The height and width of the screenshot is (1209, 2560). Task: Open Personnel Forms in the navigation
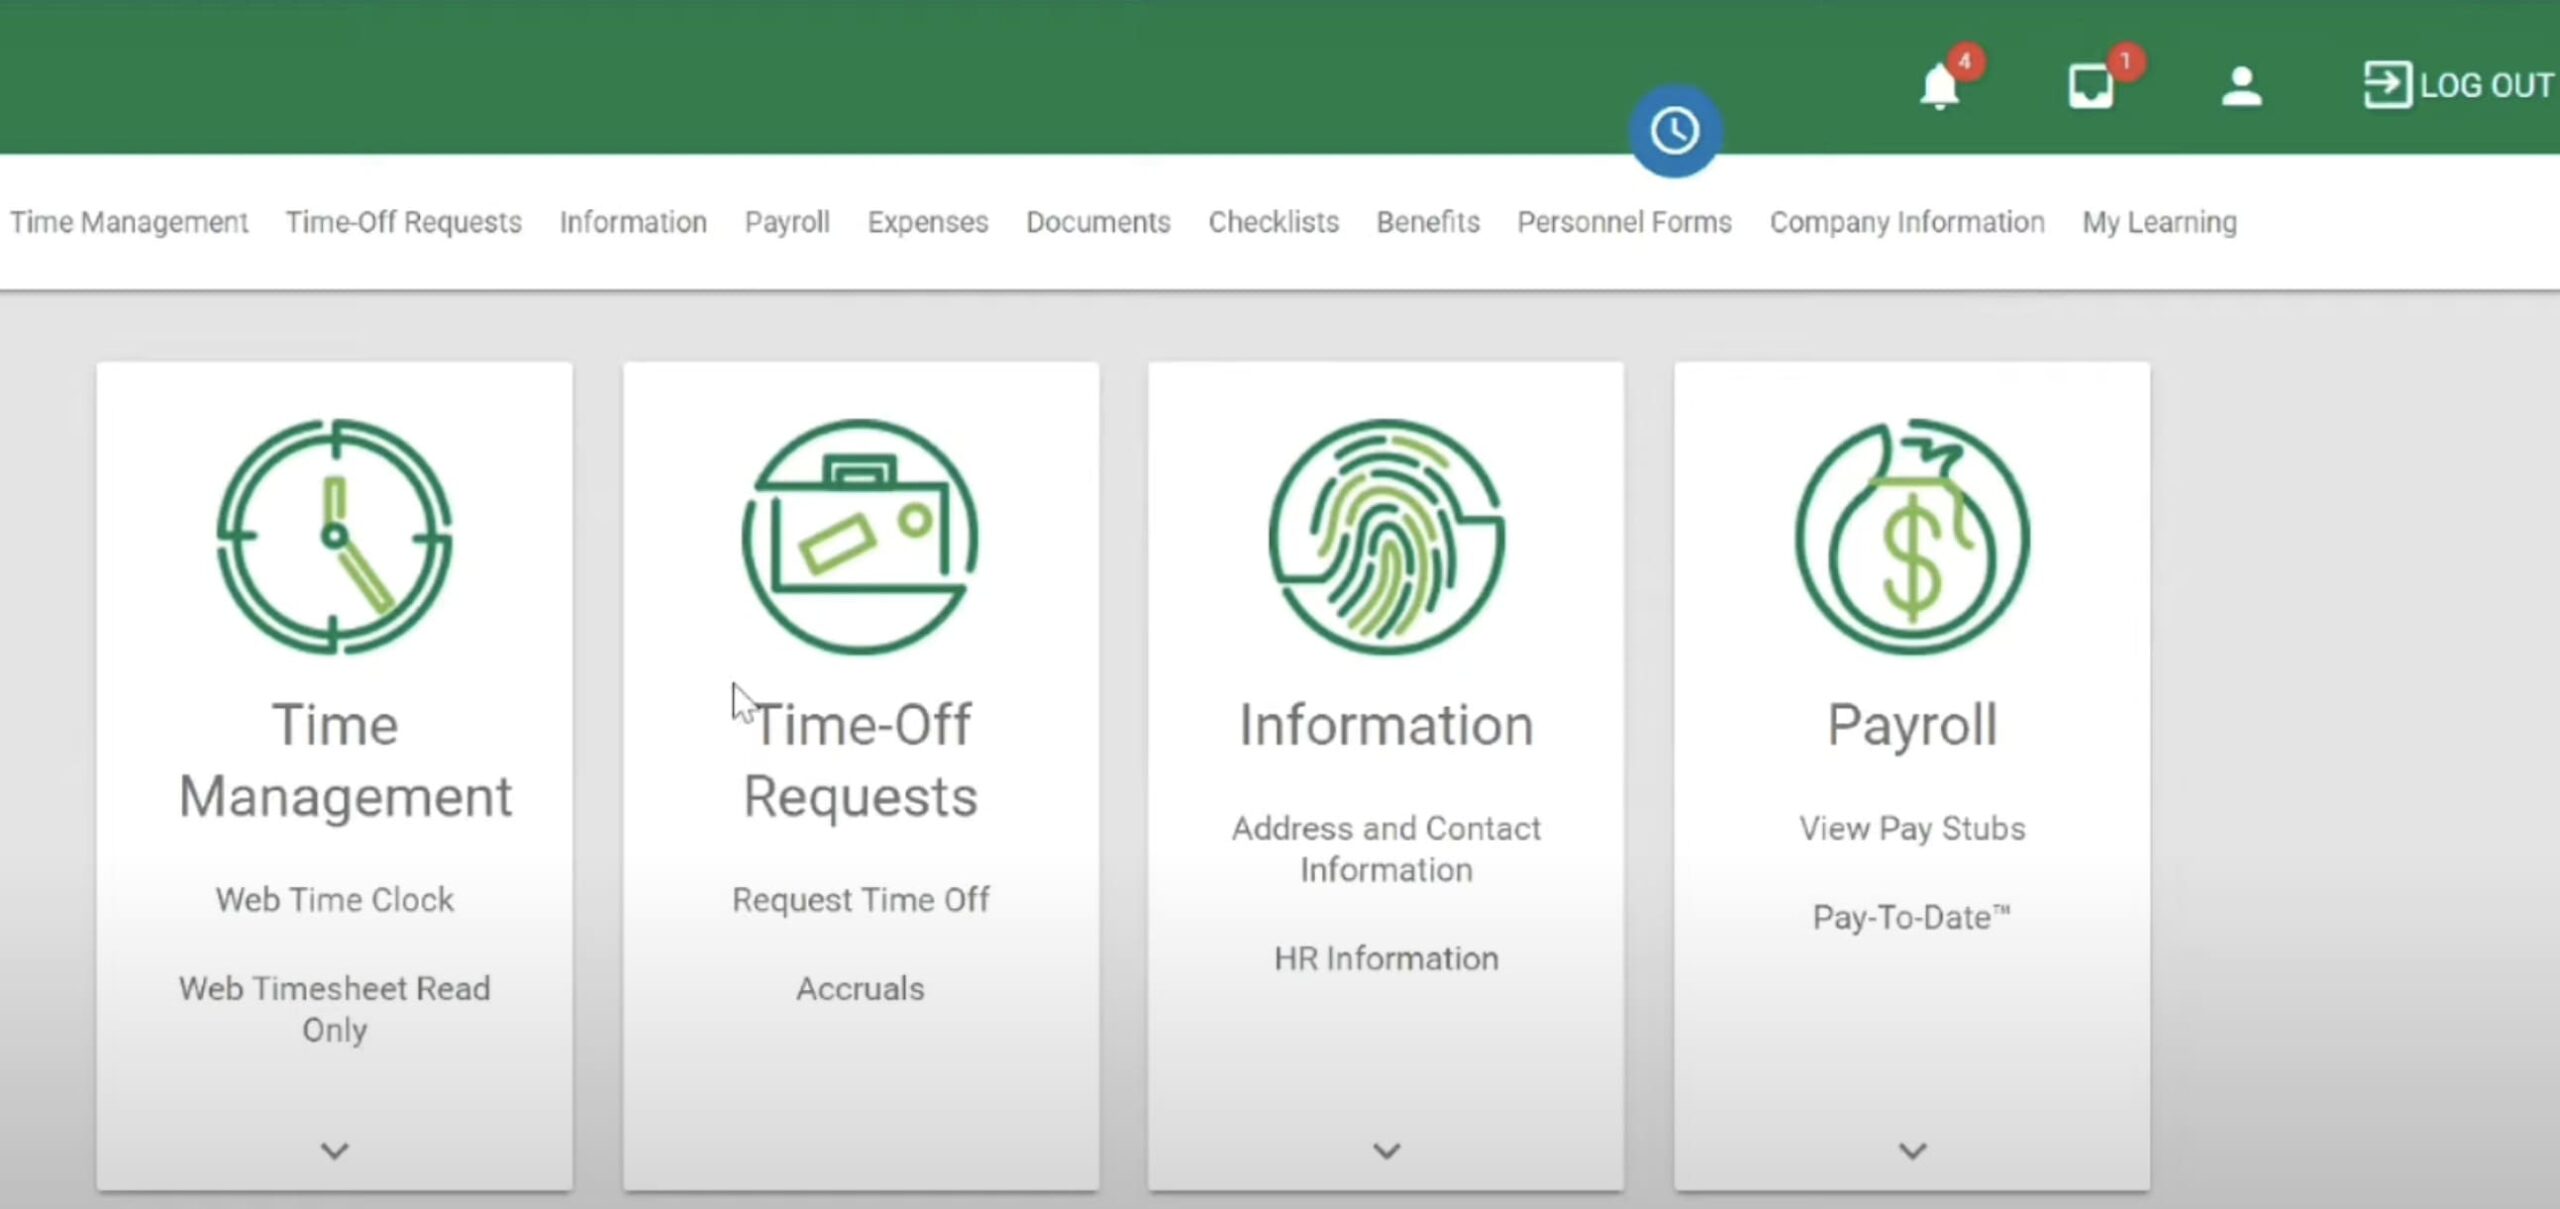point(1624,222)
